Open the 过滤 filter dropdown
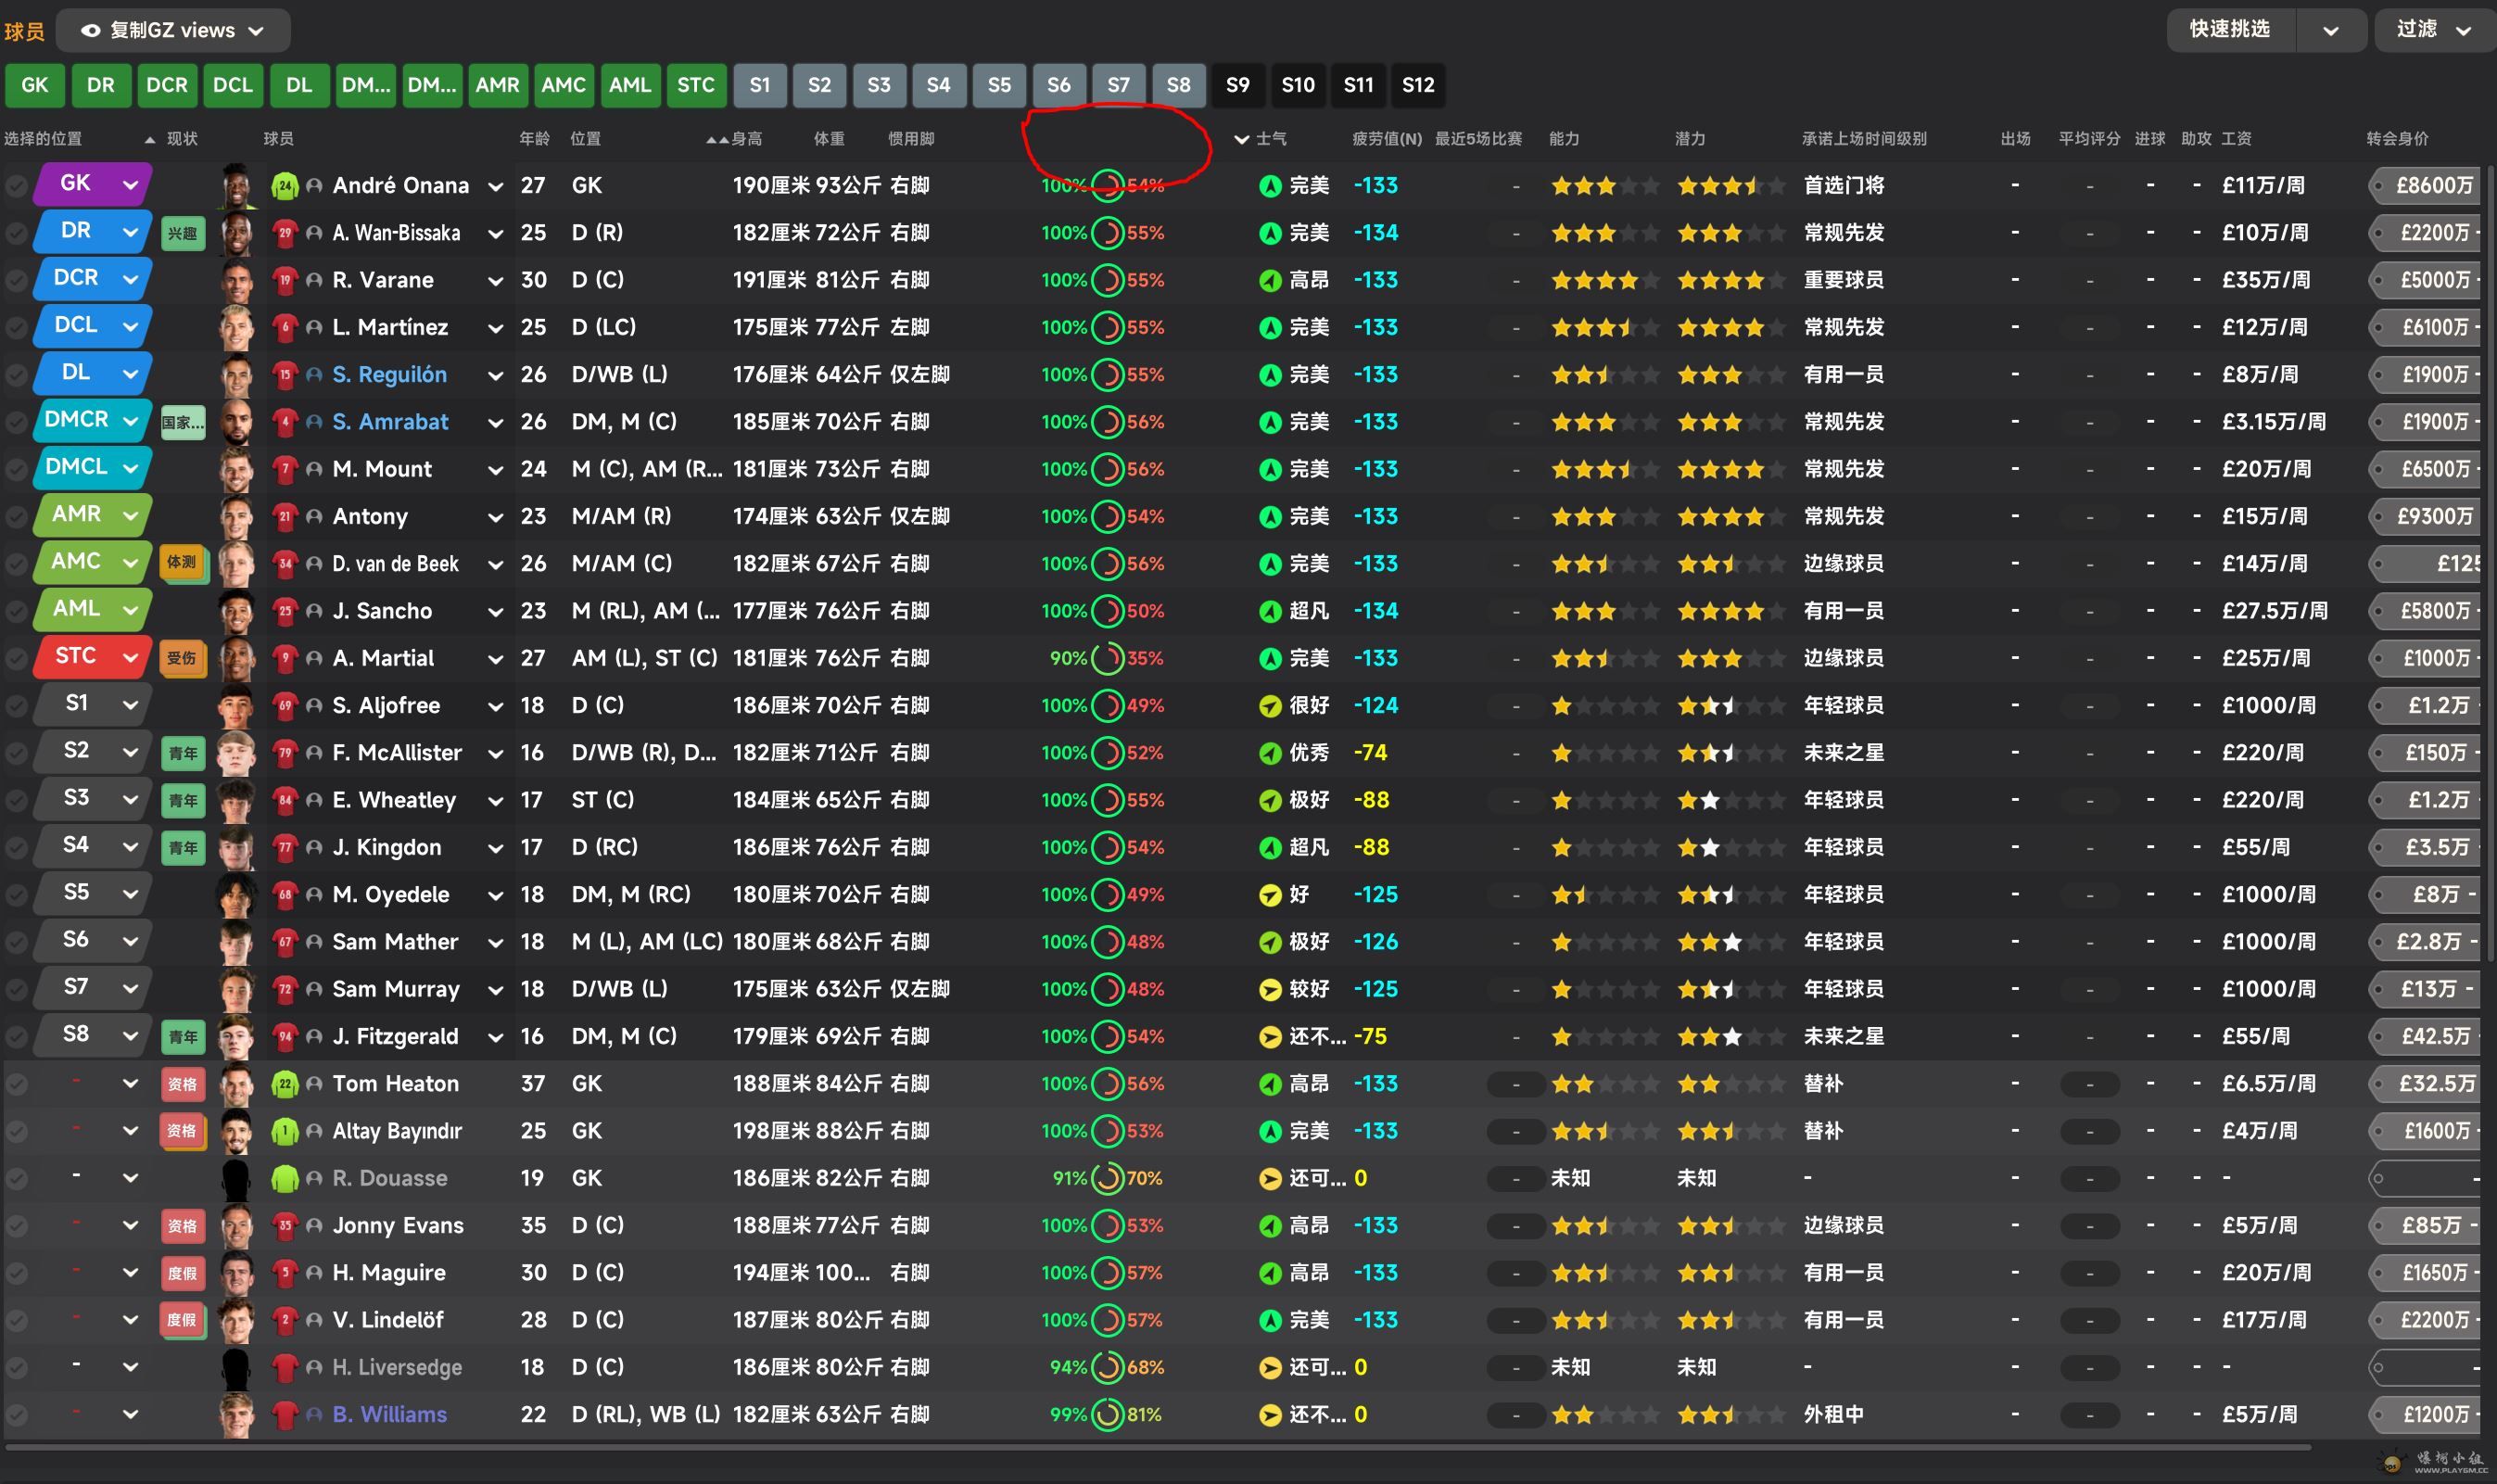The height and width of the screenshot is (1484, 2497). [x=2434, y=31]
